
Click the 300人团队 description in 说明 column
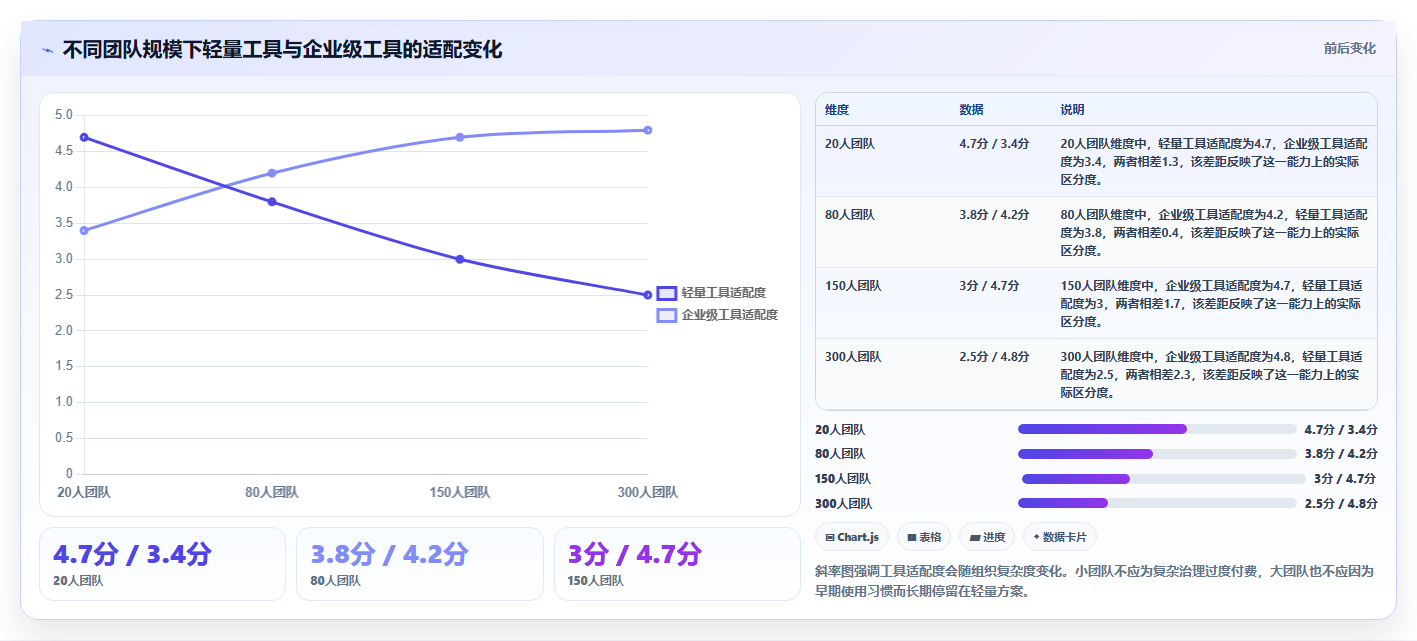coord(1214,375)
